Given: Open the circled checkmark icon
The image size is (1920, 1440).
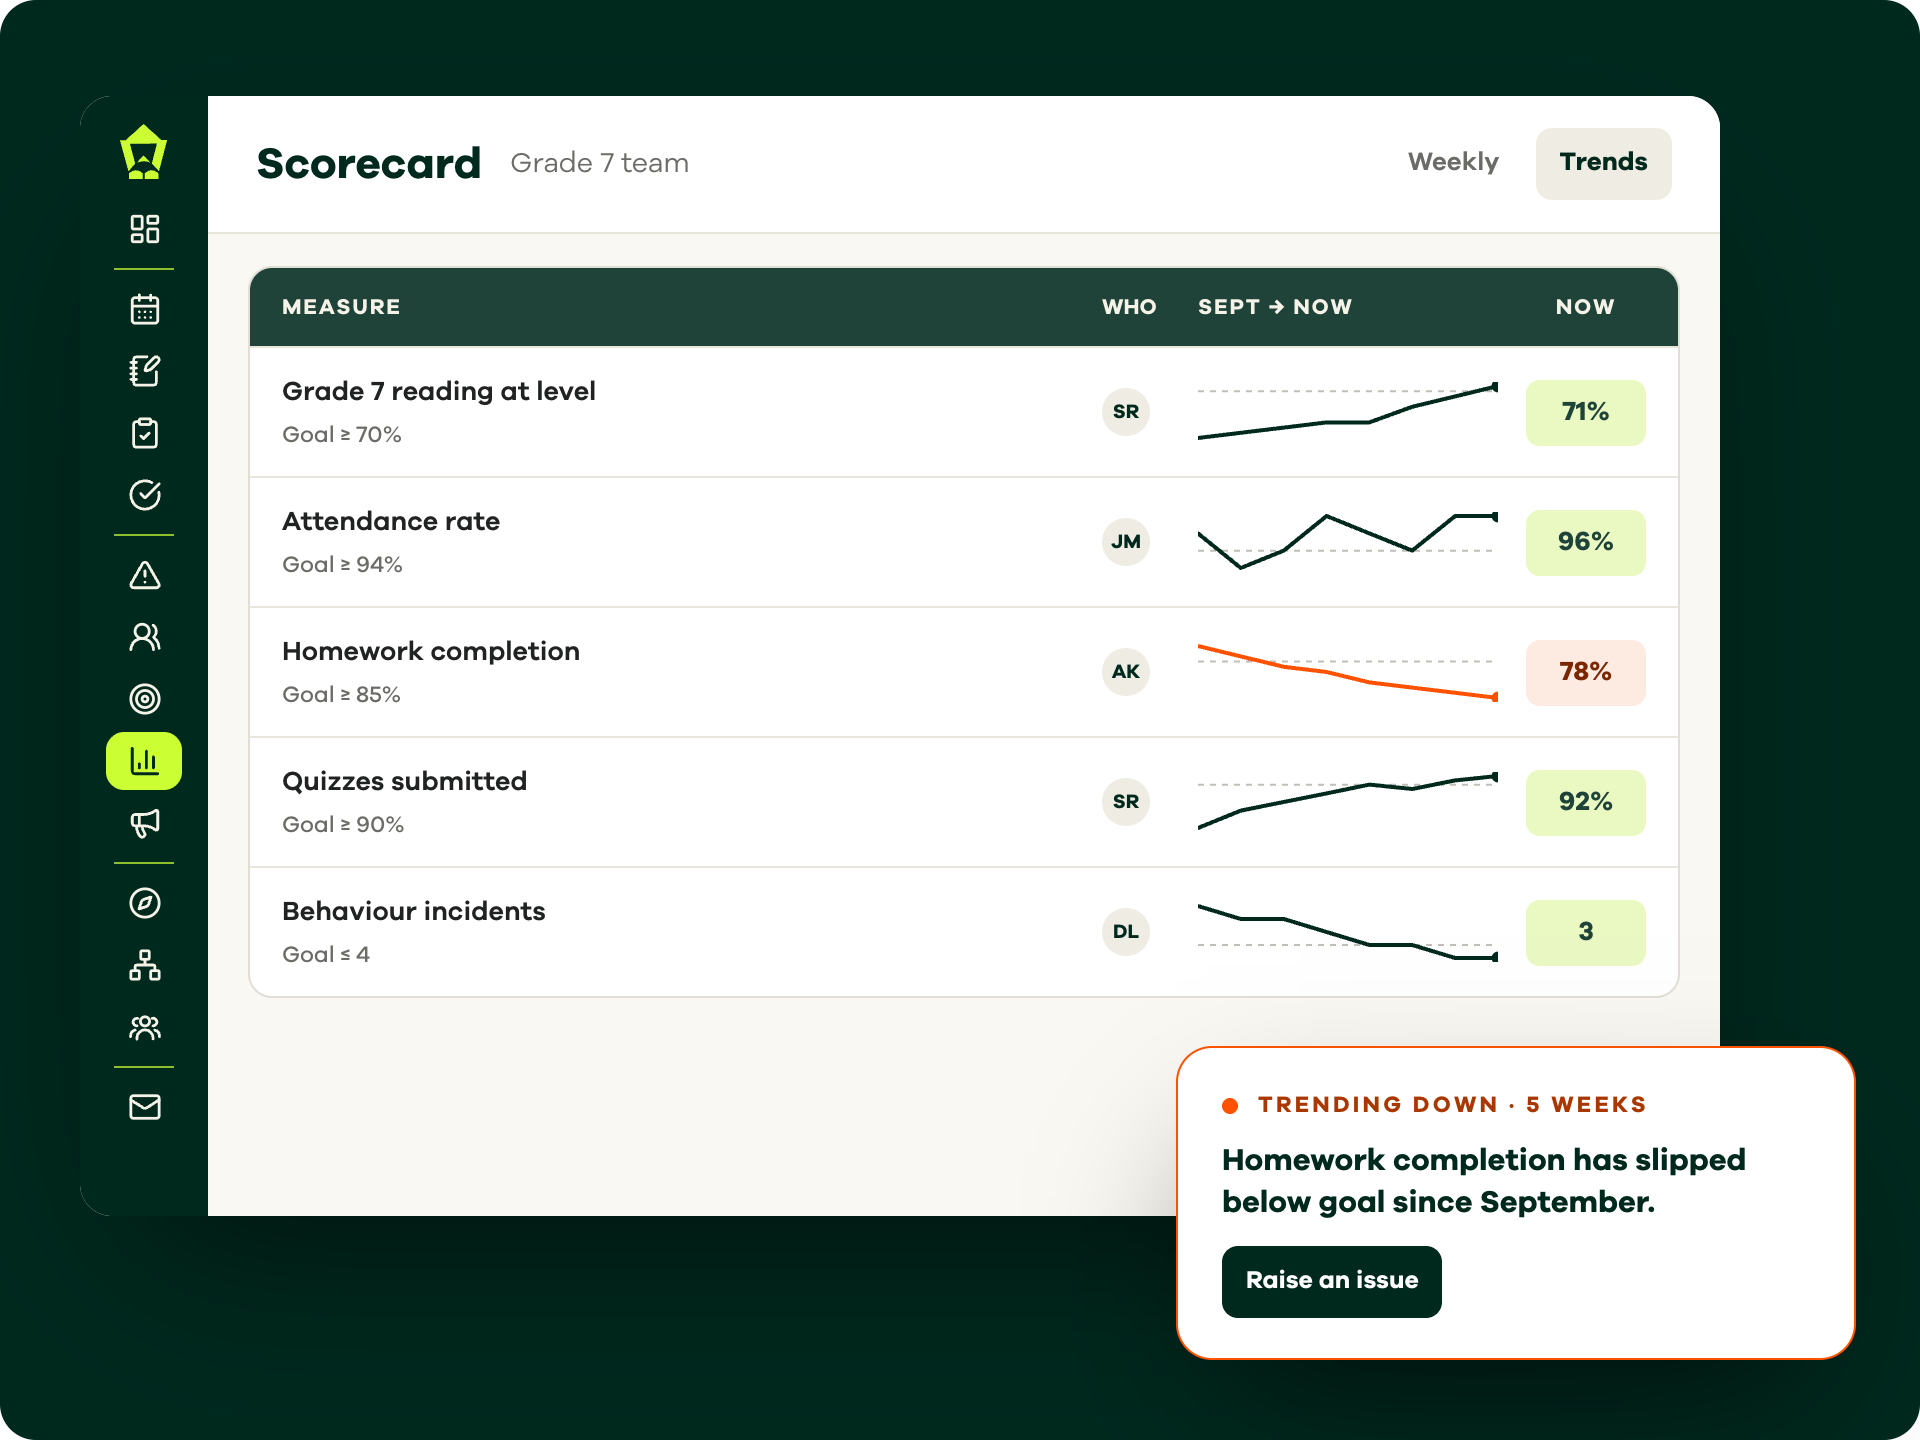Looking at the screenshot, I should (145, 495).
